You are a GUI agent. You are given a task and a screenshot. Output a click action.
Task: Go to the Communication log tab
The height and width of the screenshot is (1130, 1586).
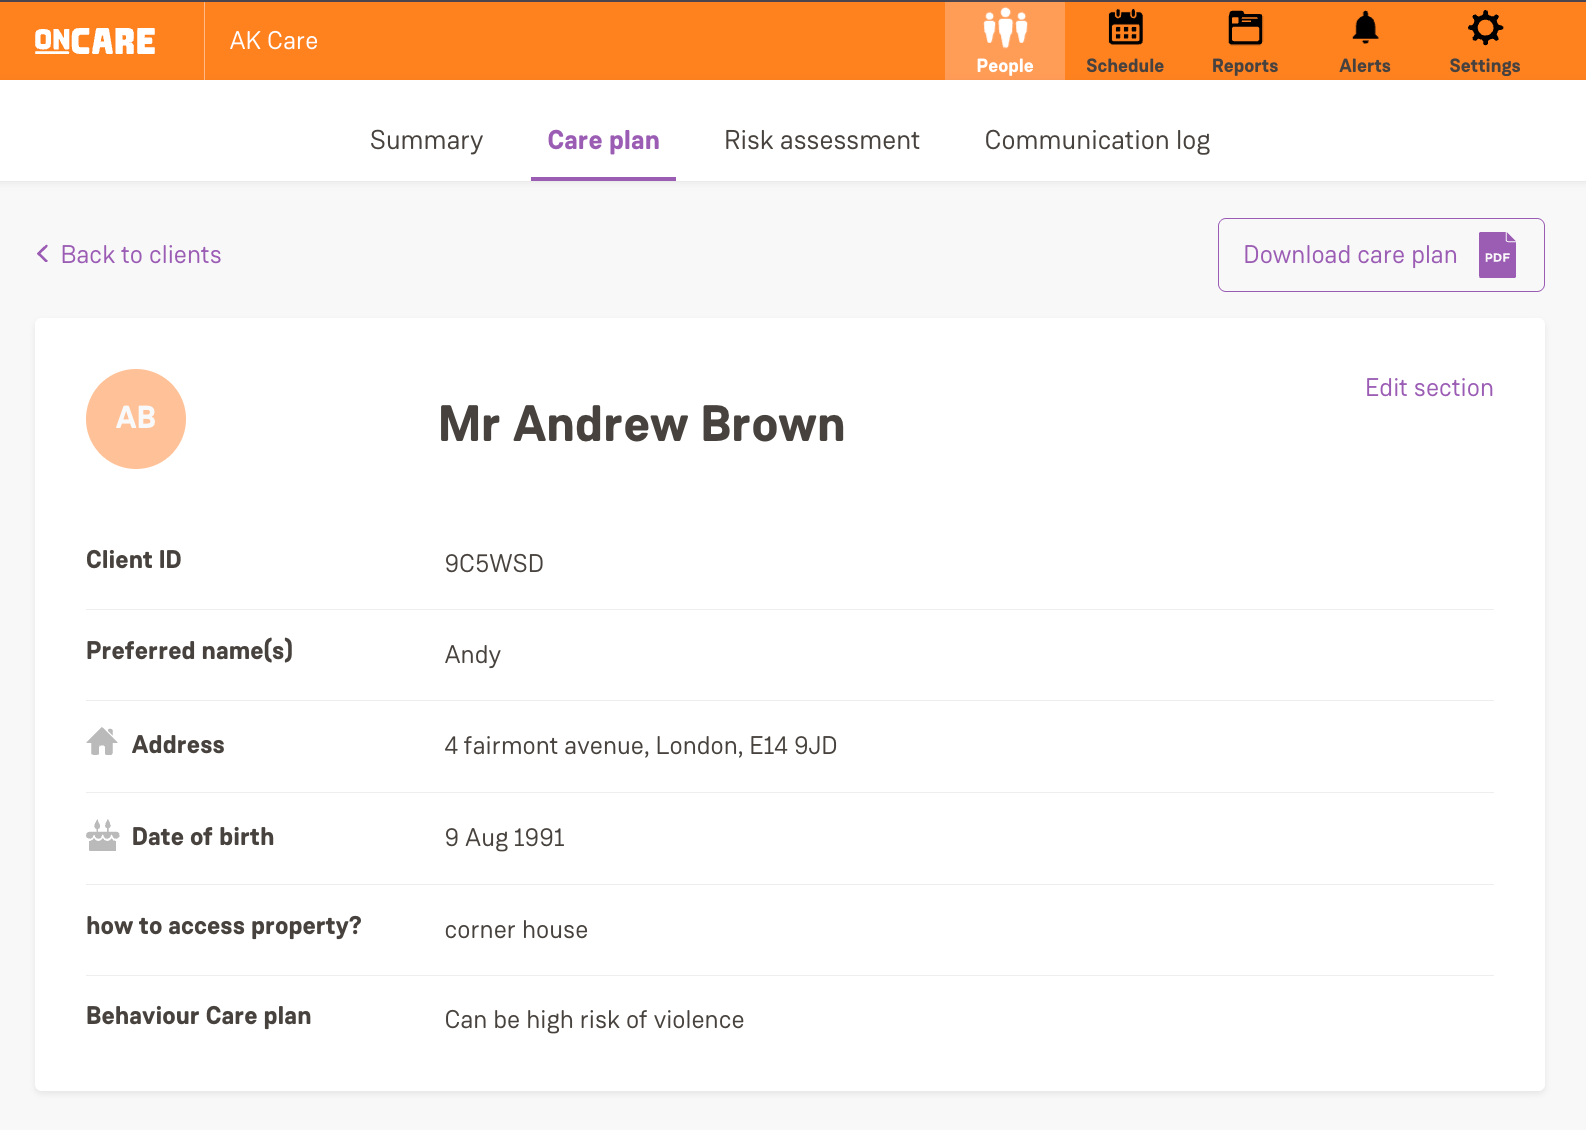[1097, 141]
